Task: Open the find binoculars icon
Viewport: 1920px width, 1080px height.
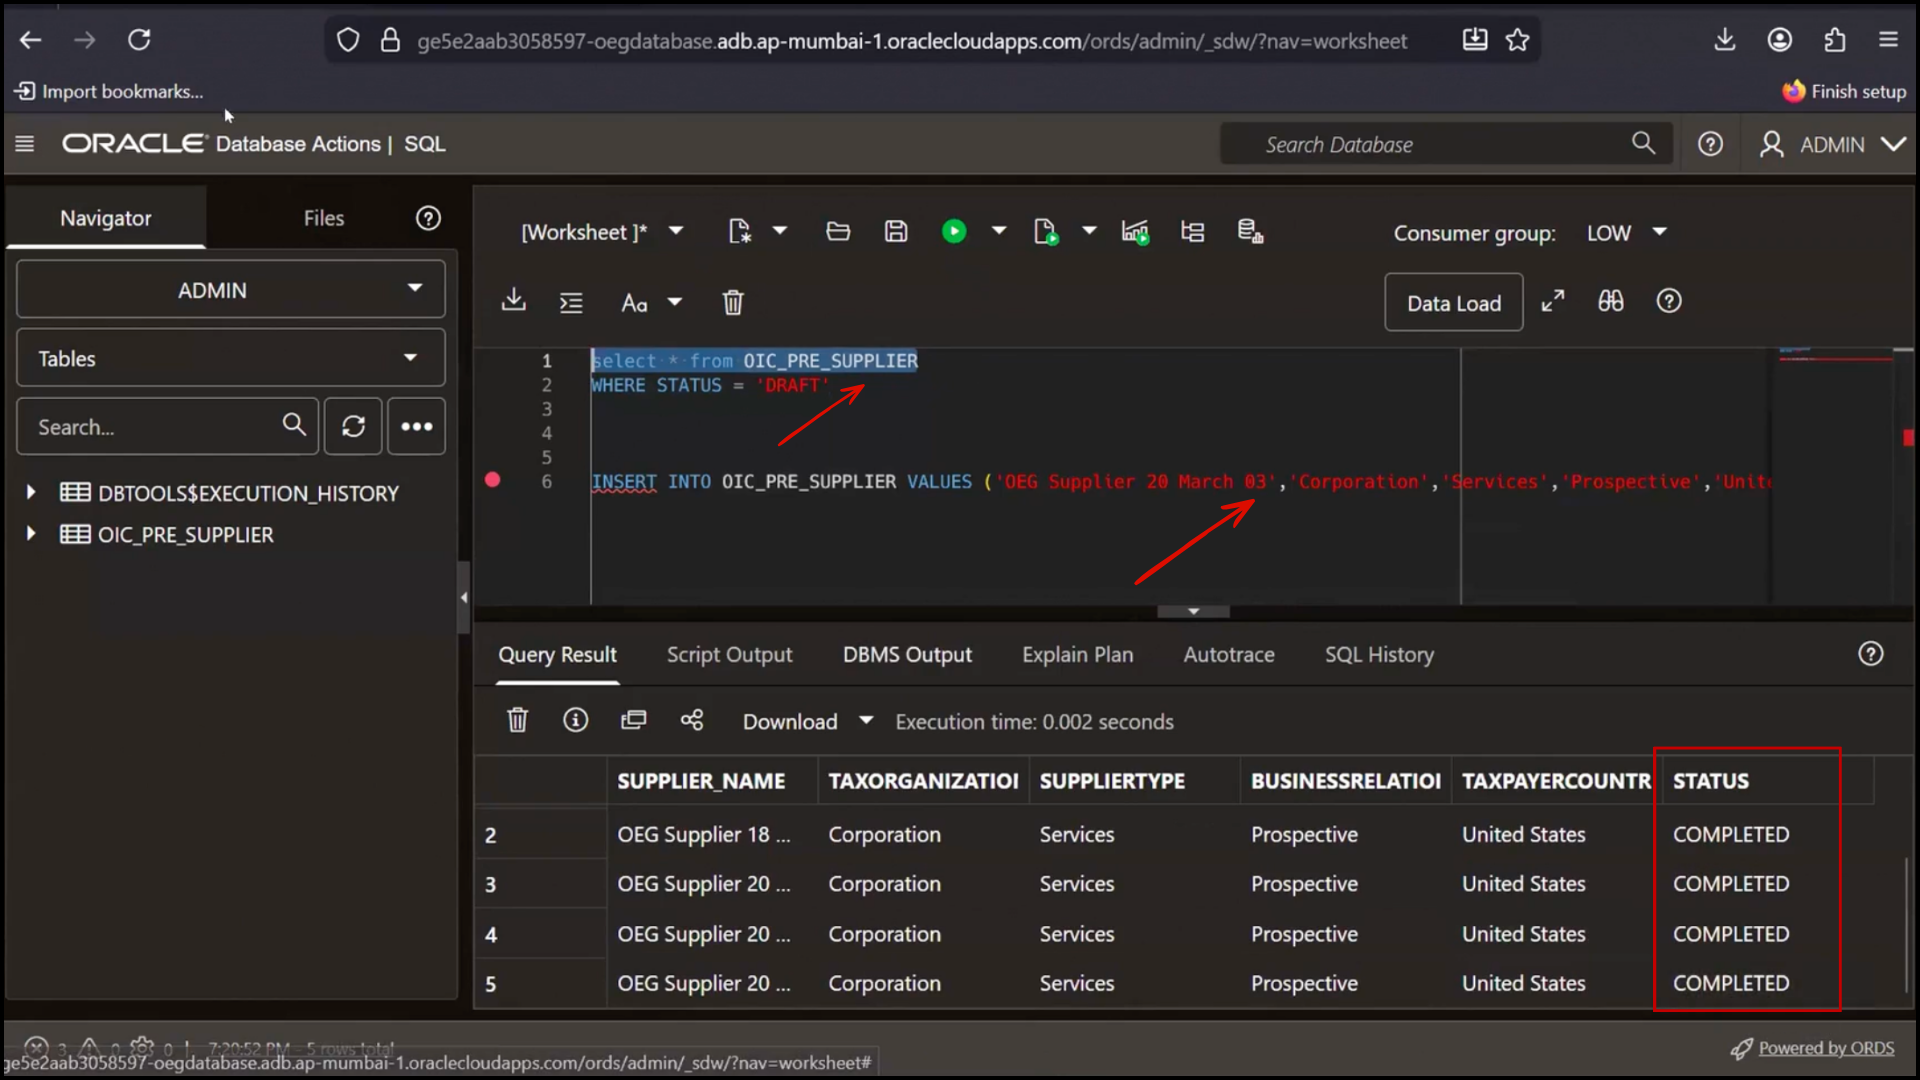Action: (x=1610, y=301)
